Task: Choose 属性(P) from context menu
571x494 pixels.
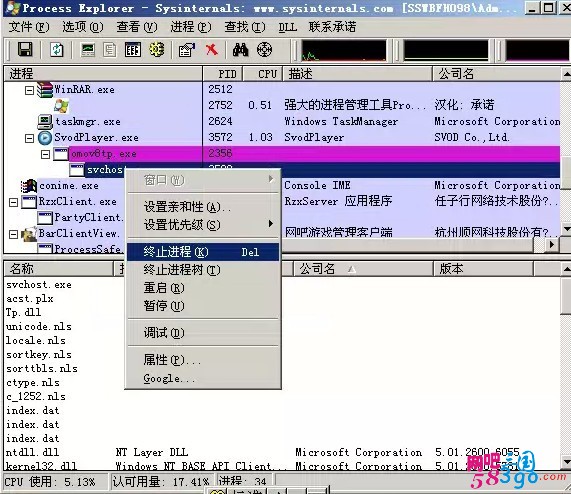Action: [x=204, y=360]
